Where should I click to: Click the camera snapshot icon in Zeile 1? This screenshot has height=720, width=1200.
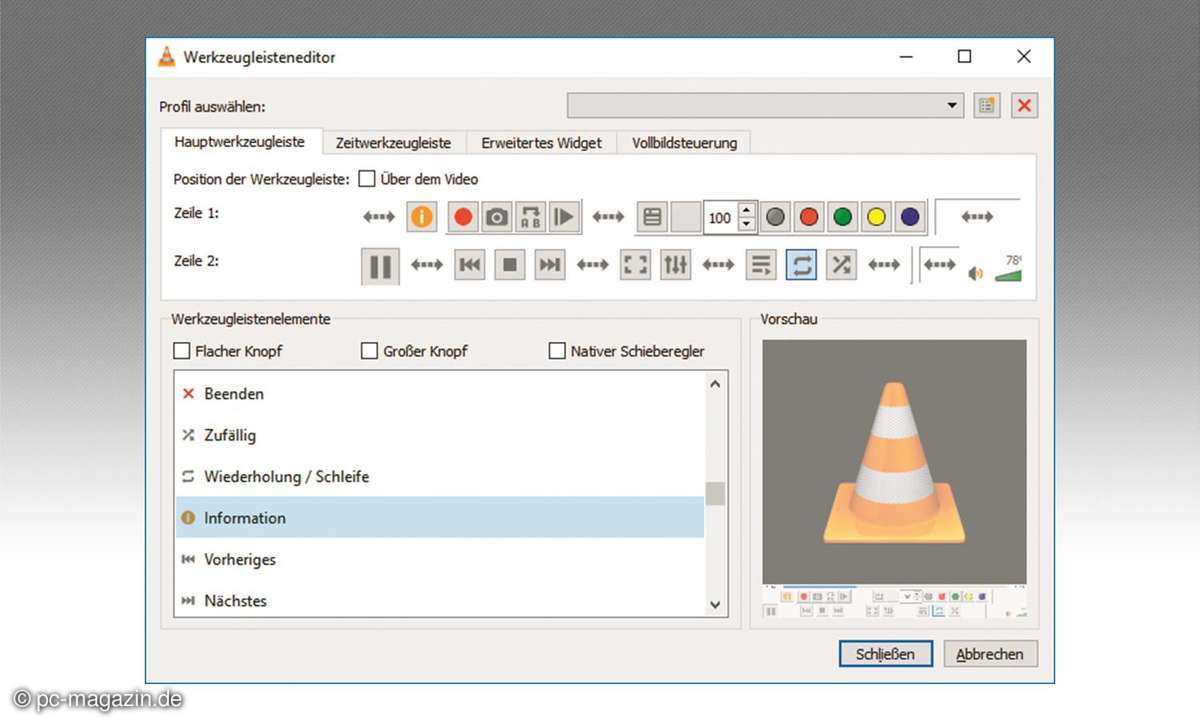pyautogui.click(x=496, y=217)
